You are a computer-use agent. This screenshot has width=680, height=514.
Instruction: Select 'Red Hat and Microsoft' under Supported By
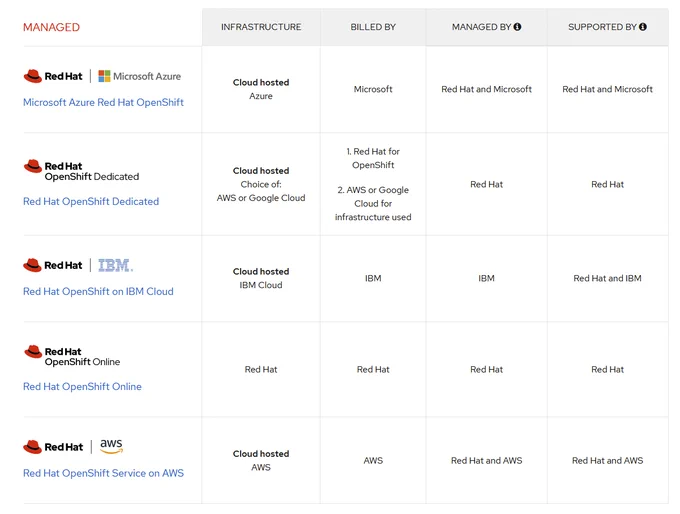point(607,89)
